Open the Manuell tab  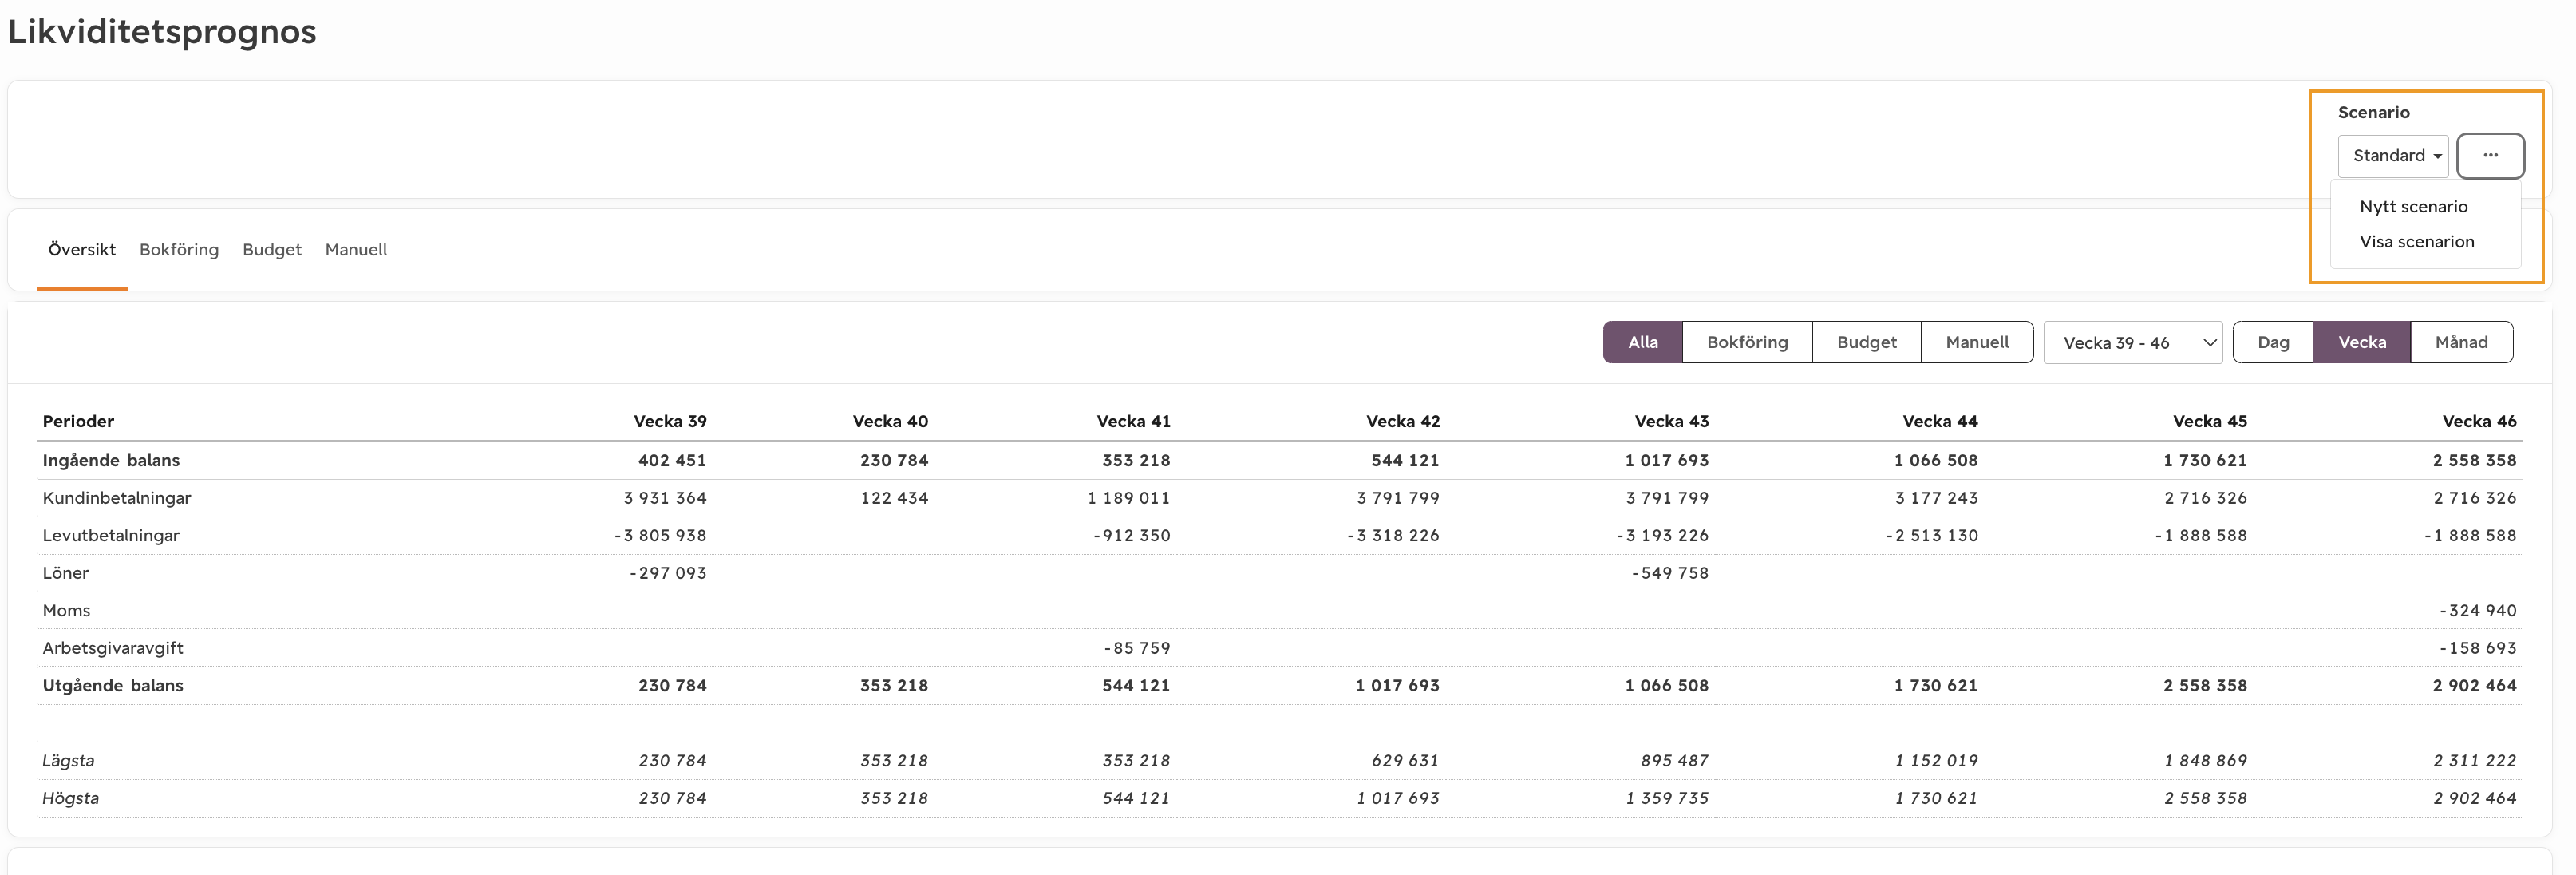356,250
